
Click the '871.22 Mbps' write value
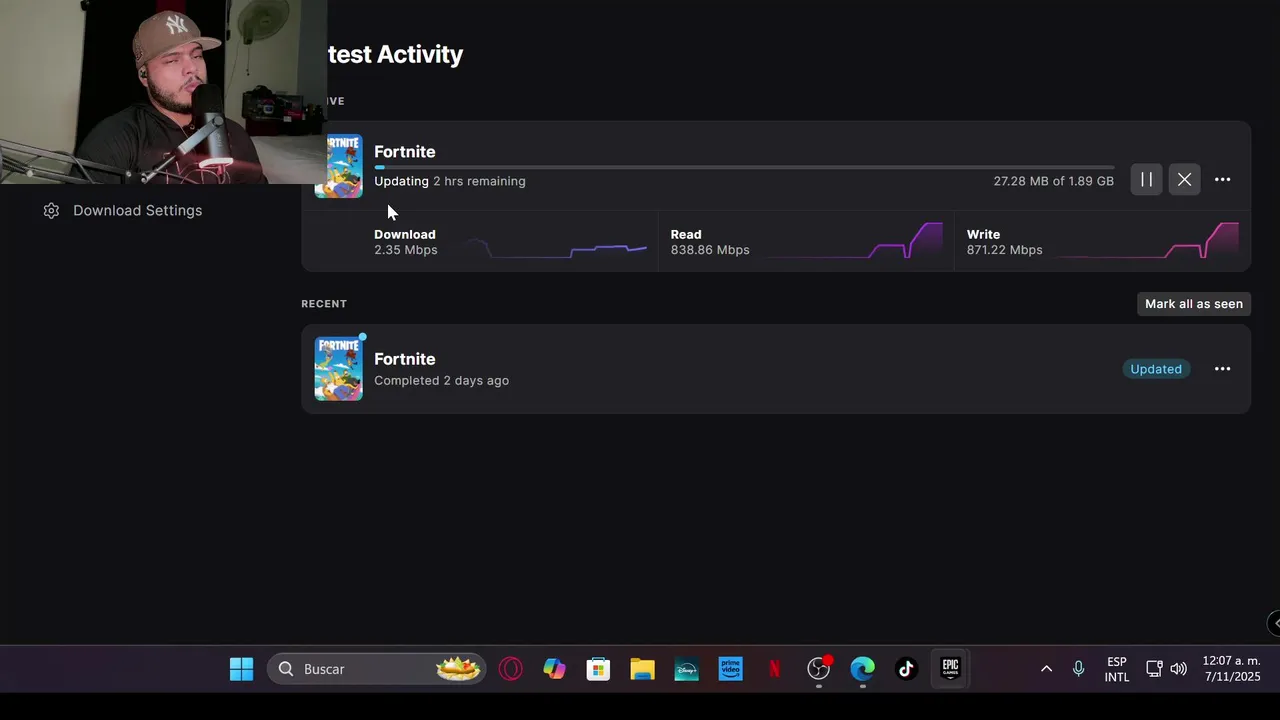pos(1004,250)
